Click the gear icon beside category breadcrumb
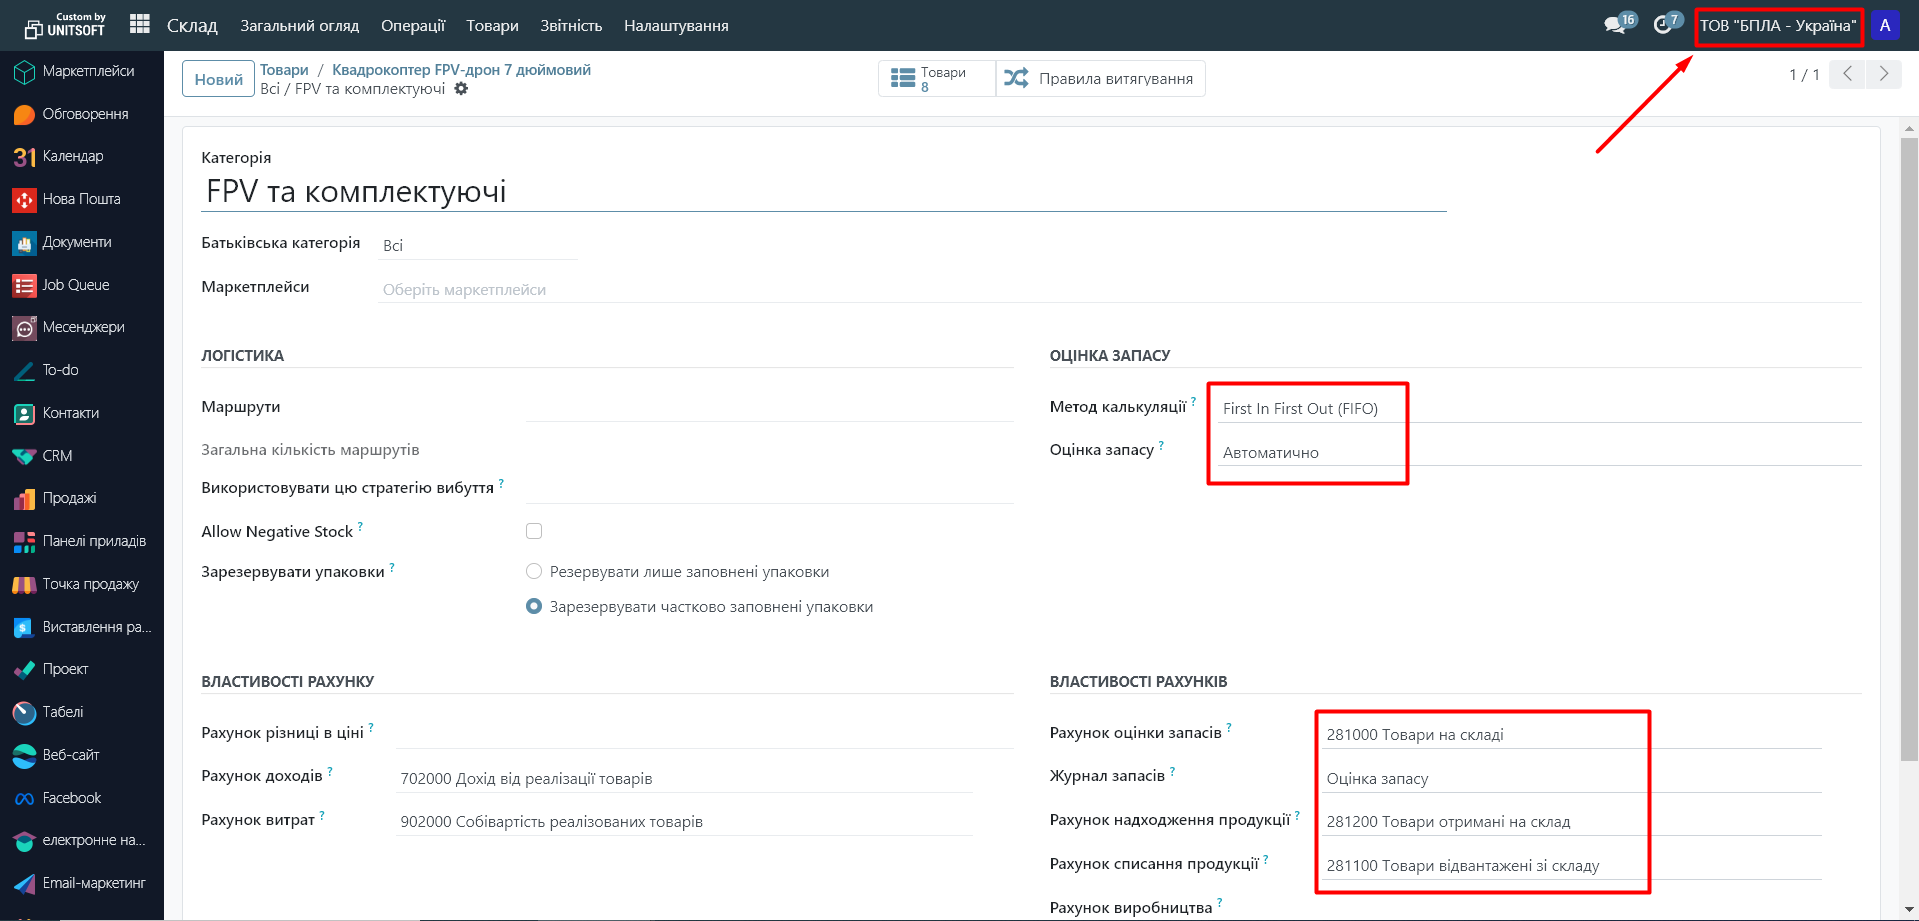The image size is (1919, 921). [x=461, y=89]
